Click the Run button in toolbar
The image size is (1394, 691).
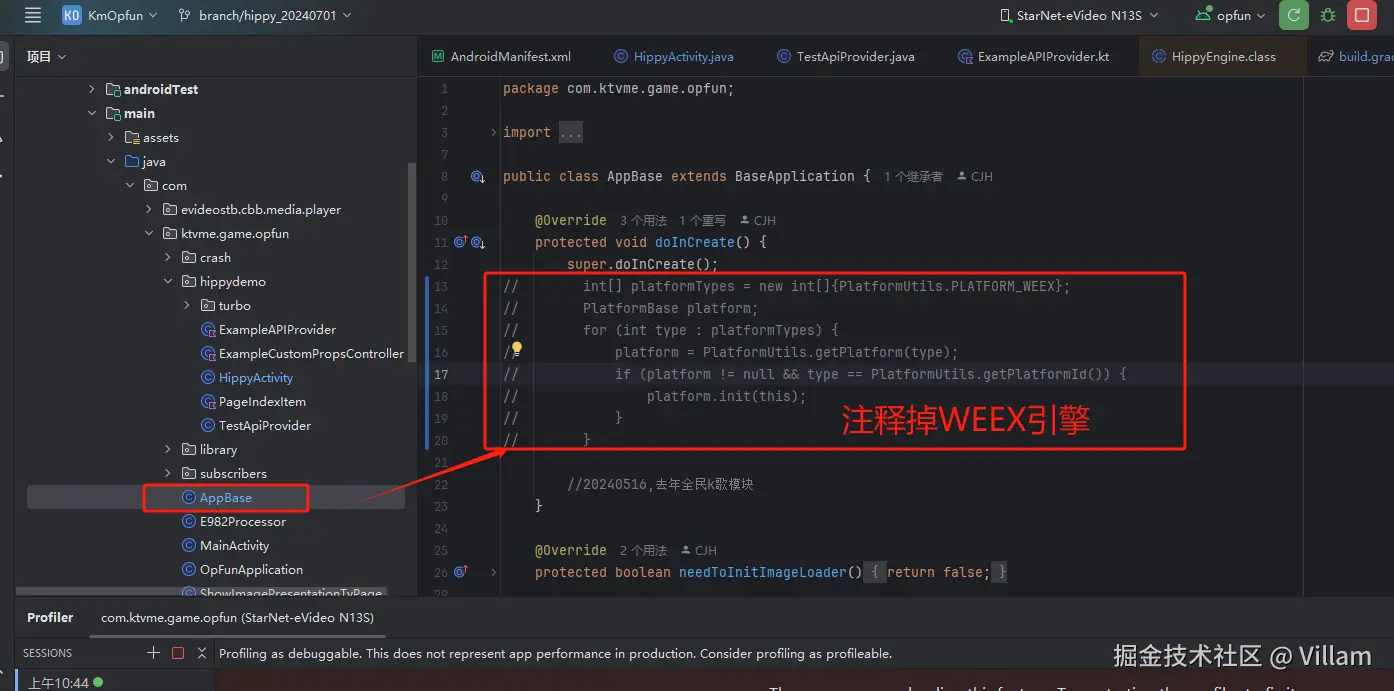[x=1294, y=15]
